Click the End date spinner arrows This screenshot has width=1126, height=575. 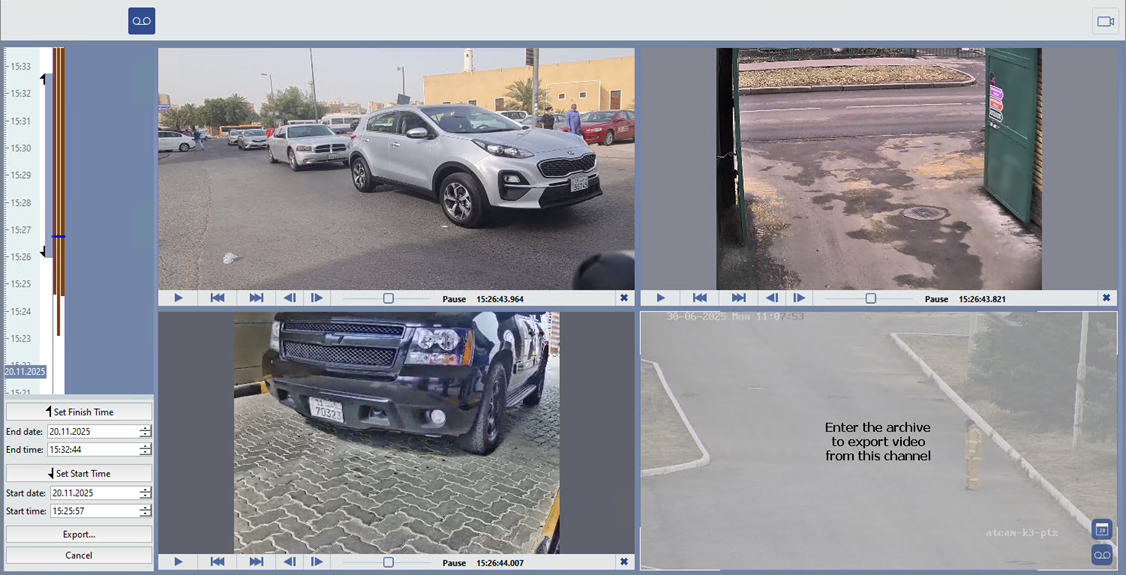[146, 432]
